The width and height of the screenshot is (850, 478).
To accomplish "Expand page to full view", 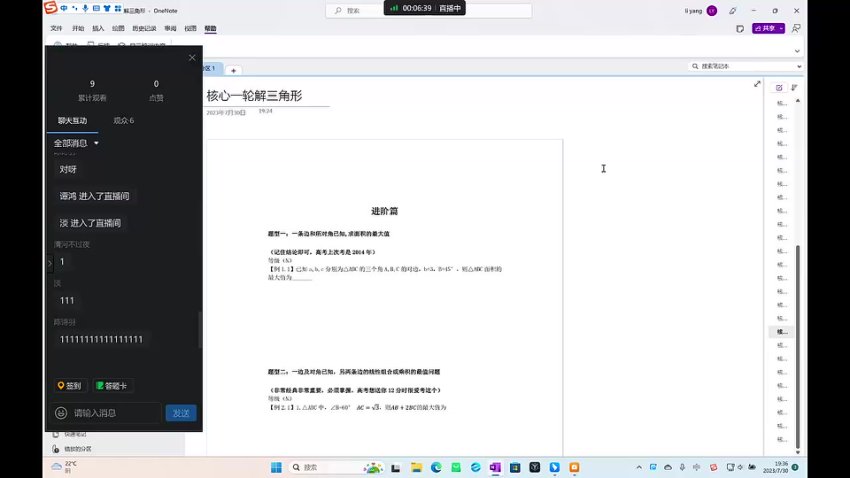I will tap(757, 84).
